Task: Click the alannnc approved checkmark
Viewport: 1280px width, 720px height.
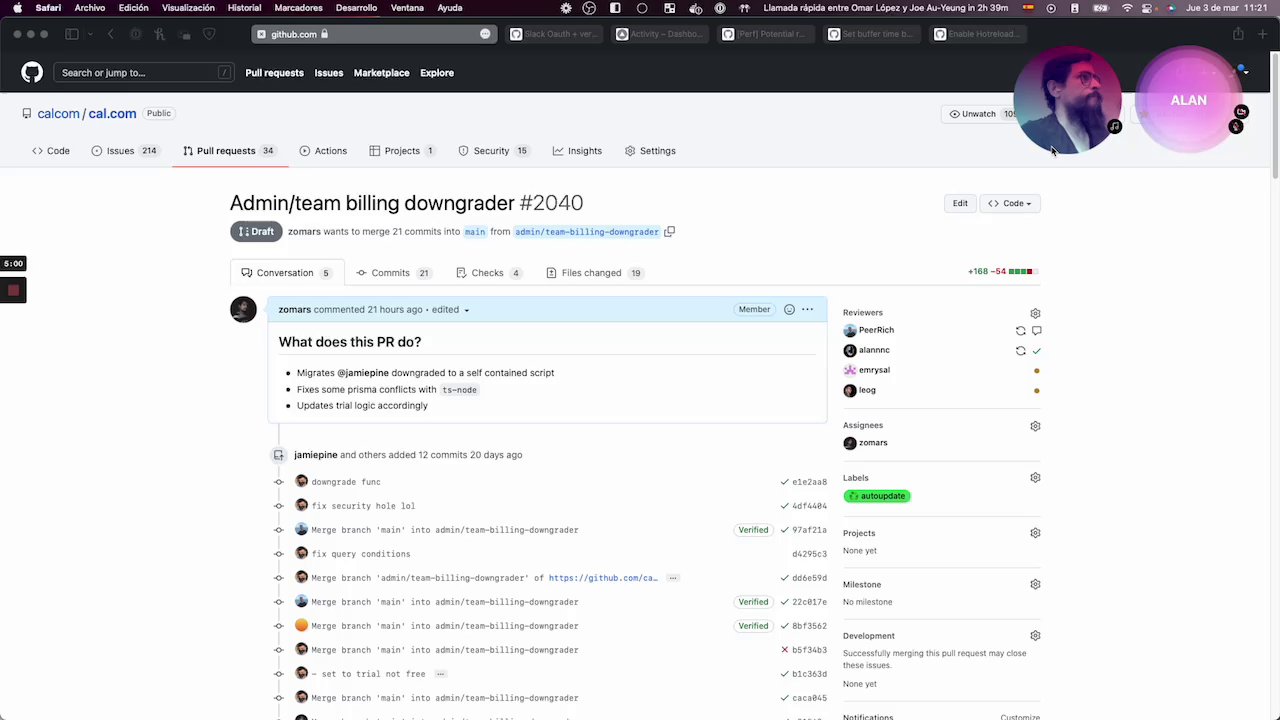Action: click(x=1036, y=351)
